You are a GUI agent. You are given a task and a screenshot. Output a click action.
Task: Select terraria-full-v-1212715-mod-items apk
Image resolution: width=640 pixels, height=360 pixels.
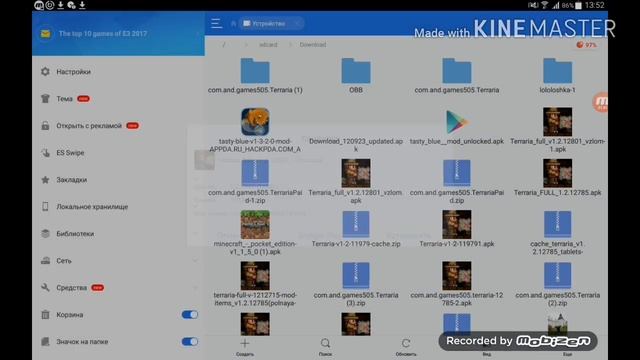pos(255,276)
